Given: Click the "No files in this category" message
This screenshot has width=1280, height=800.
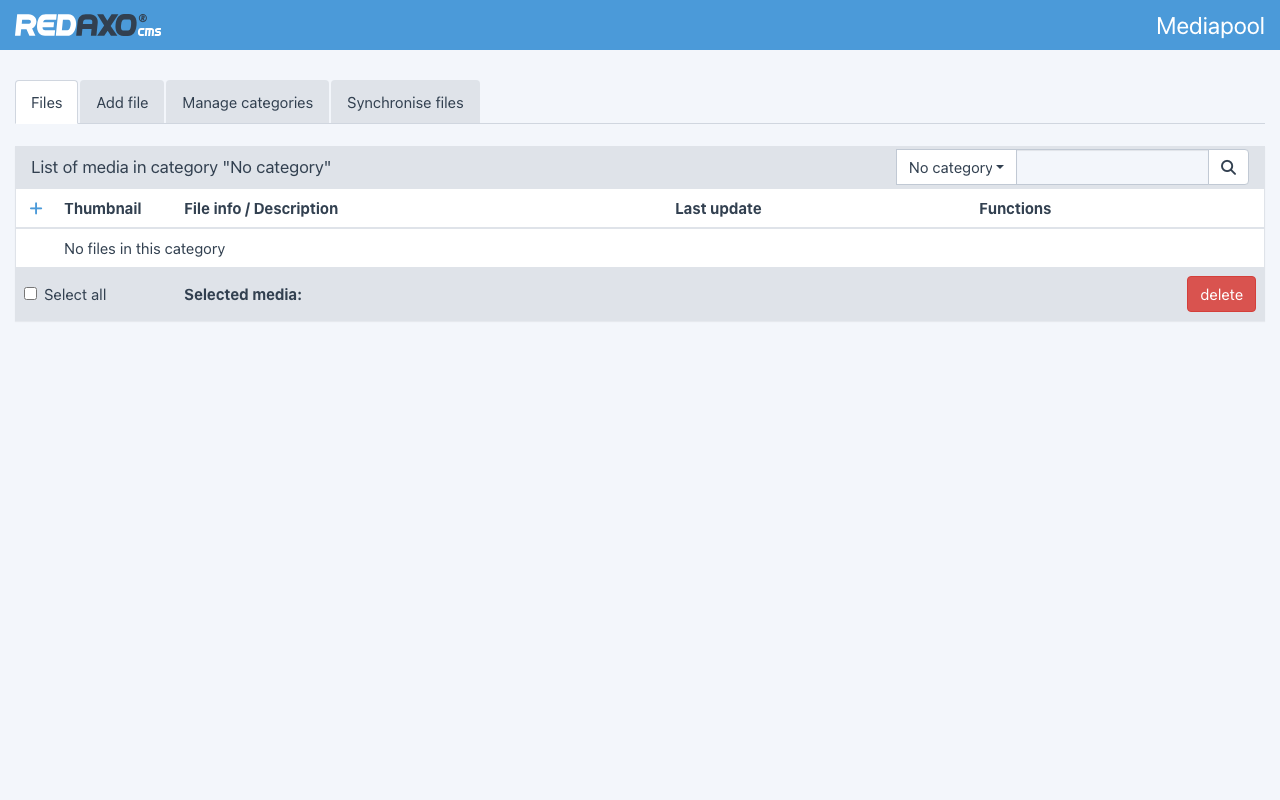Looking at the screenshot, I should click(x=144, y=248).
